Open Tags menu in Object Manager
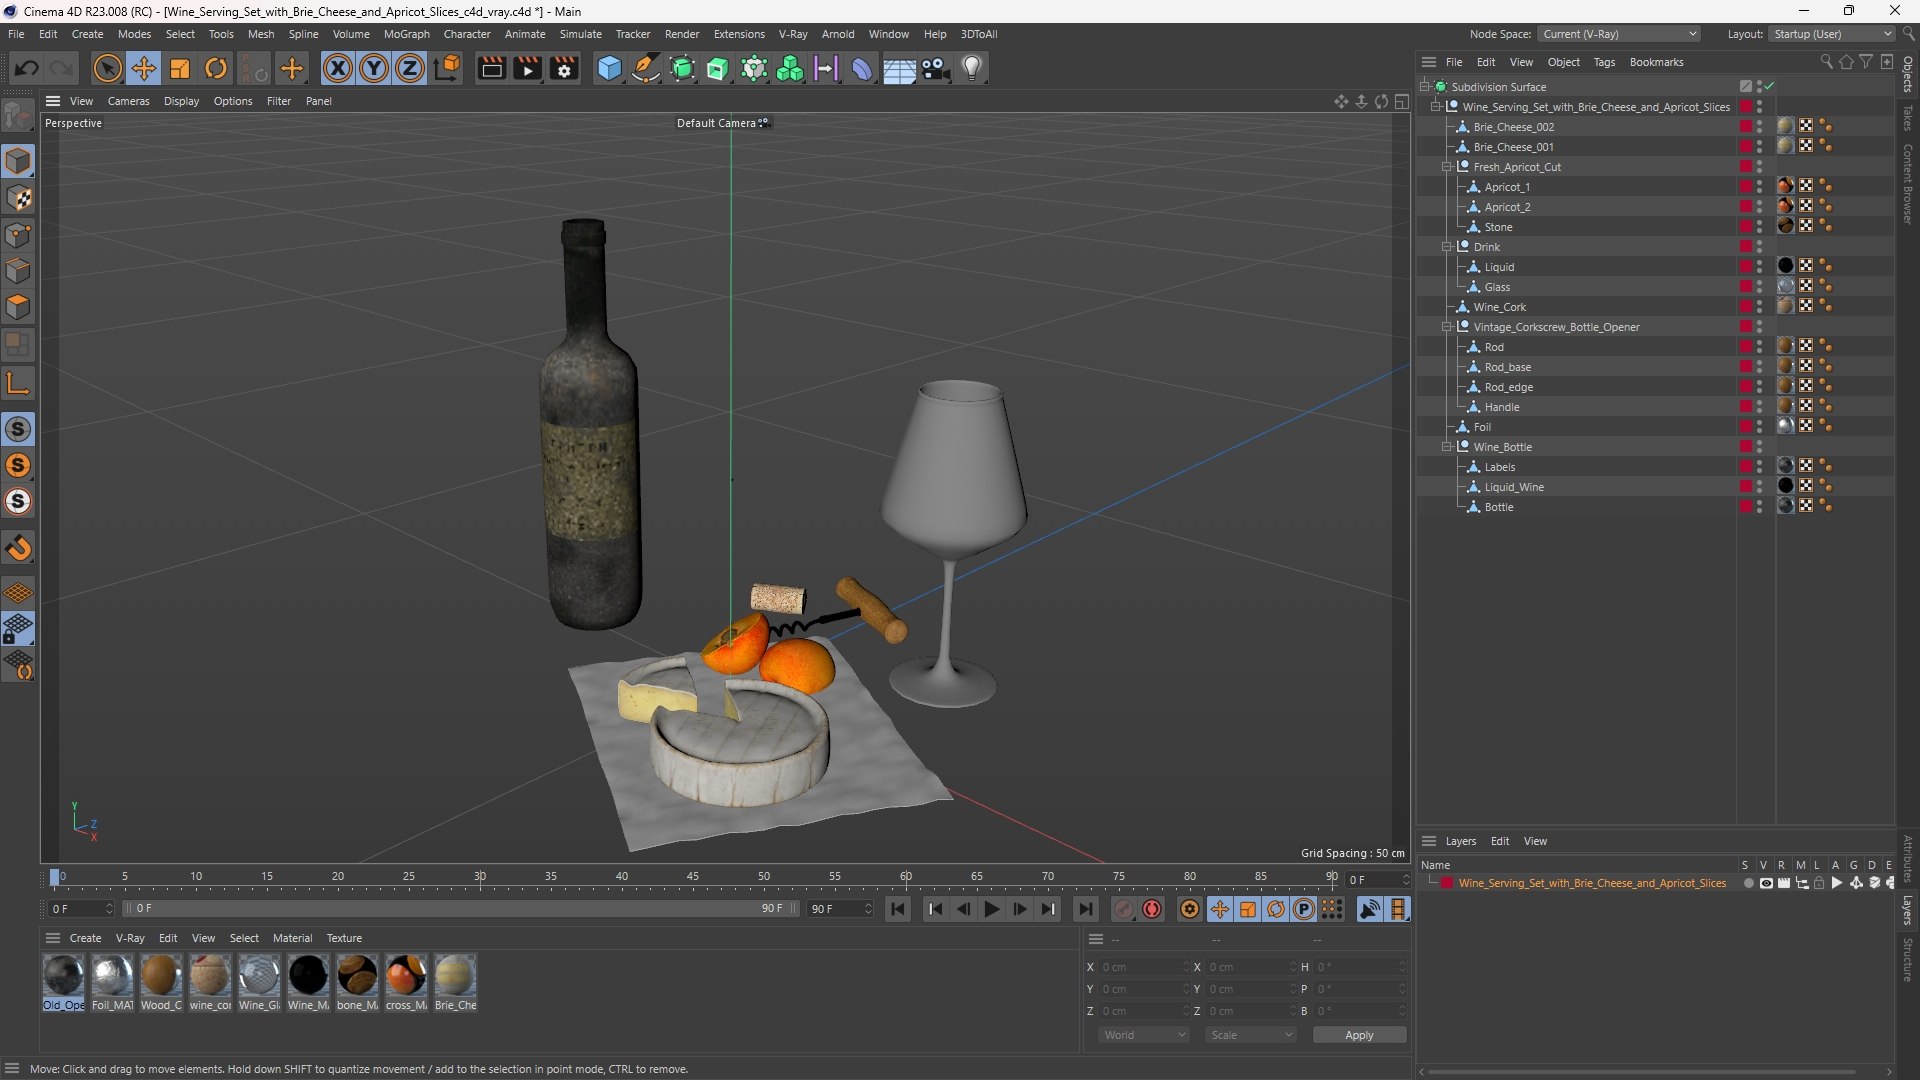 [1604, 62]
